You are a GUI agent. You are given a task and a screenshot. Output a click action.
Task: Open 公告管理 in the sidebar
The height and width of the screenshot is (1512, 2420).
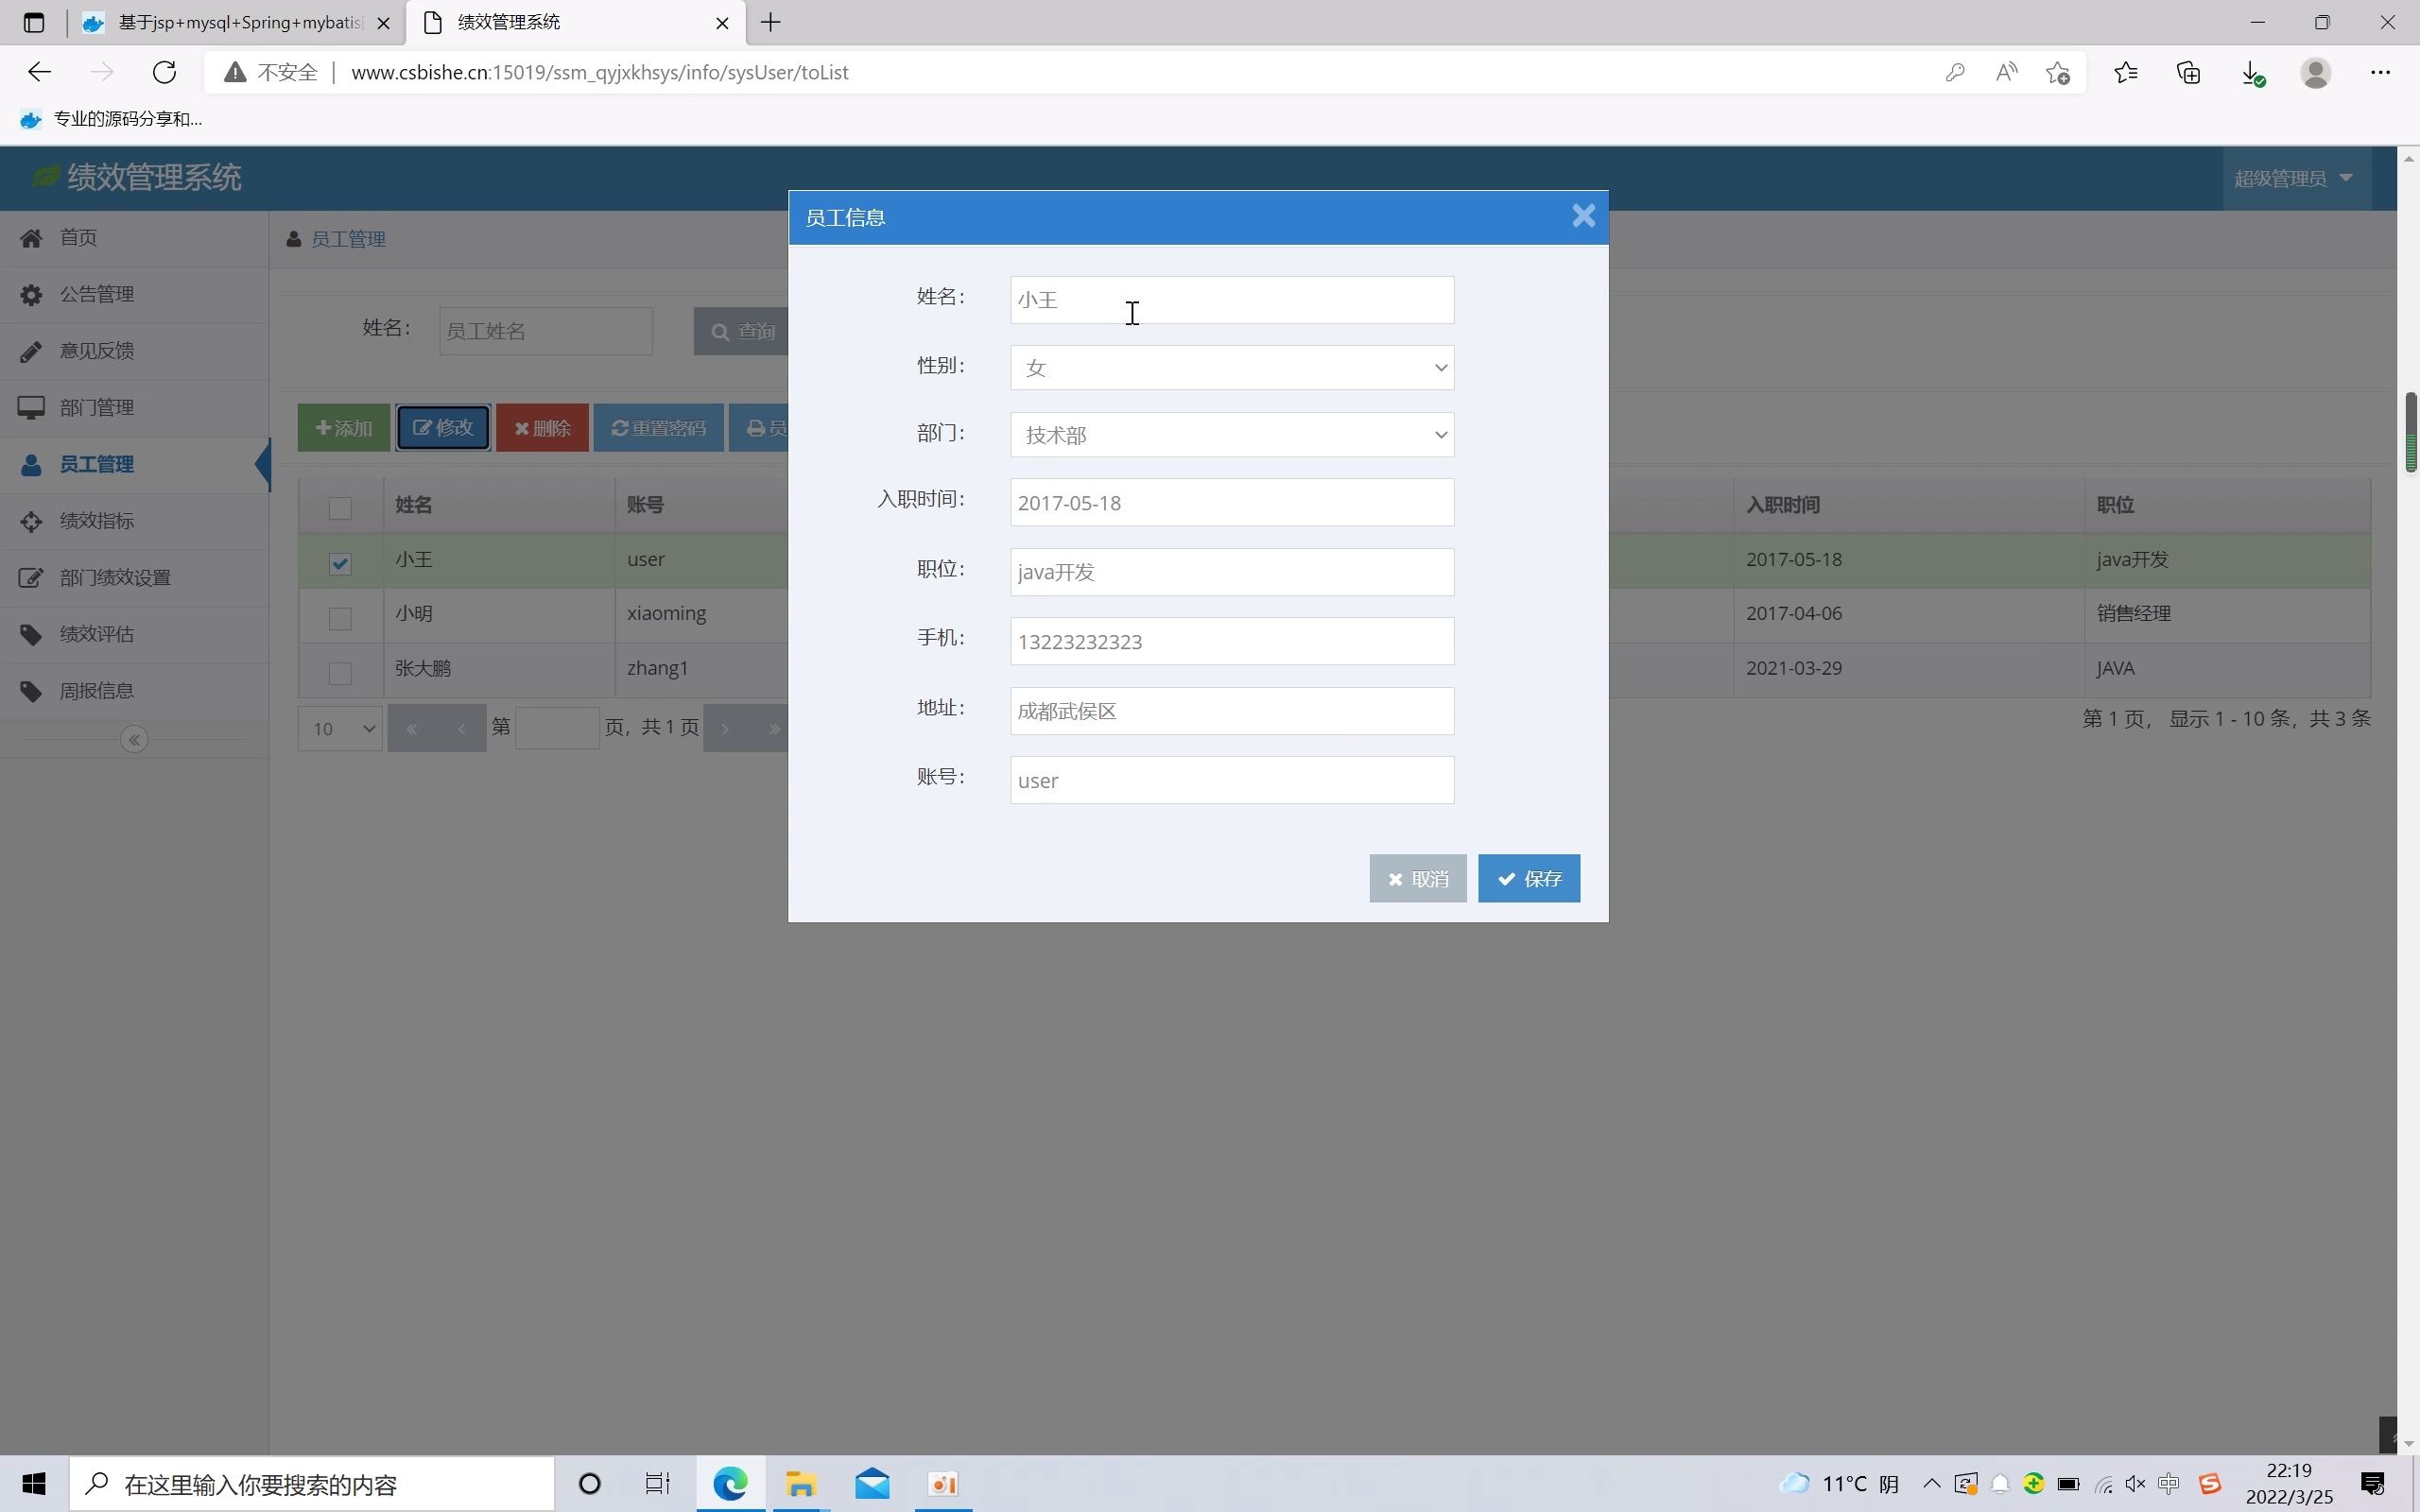click(134, 295)
